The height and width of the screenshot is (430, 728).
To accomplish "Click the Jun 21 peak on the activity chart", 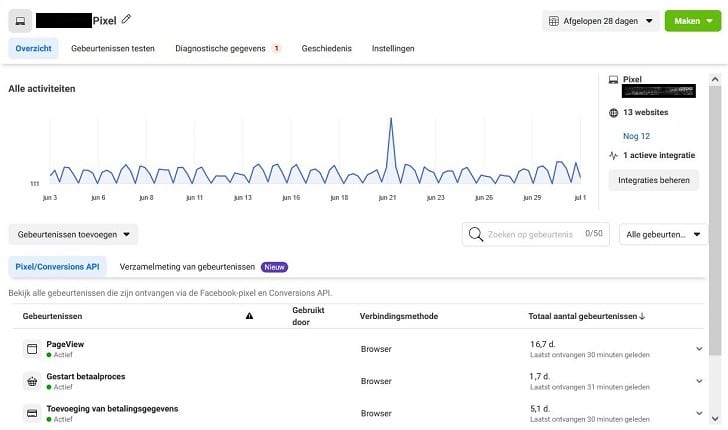I will 391,119.
